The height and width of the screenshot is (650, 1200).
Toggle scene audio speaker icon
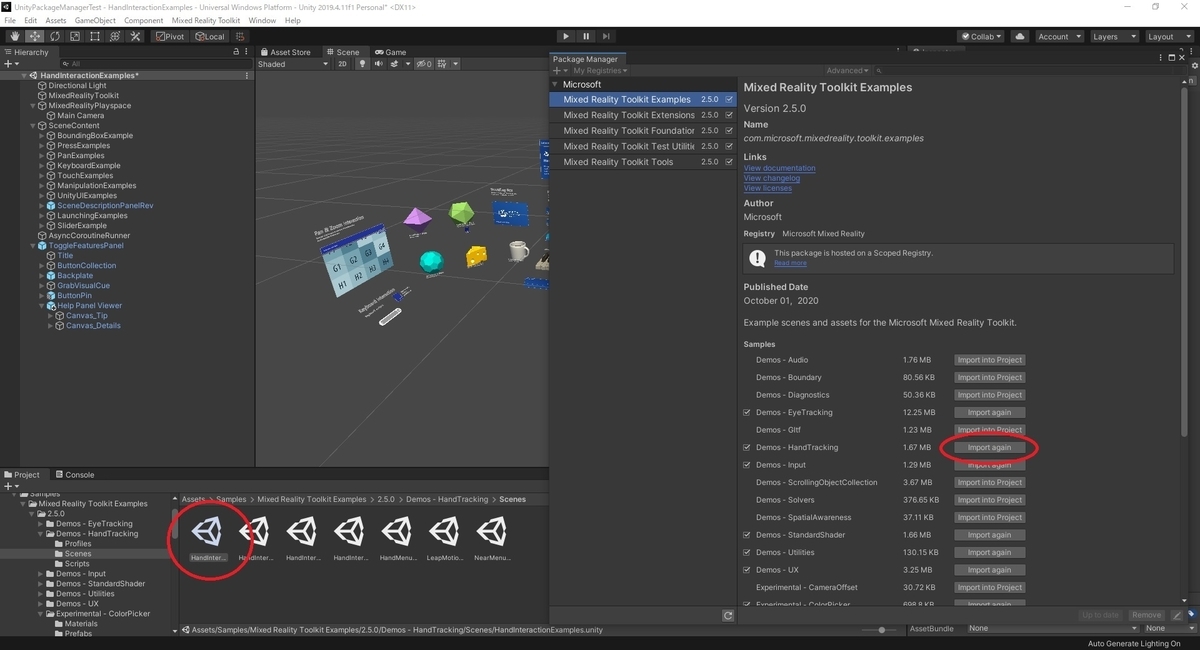point(378,64)
